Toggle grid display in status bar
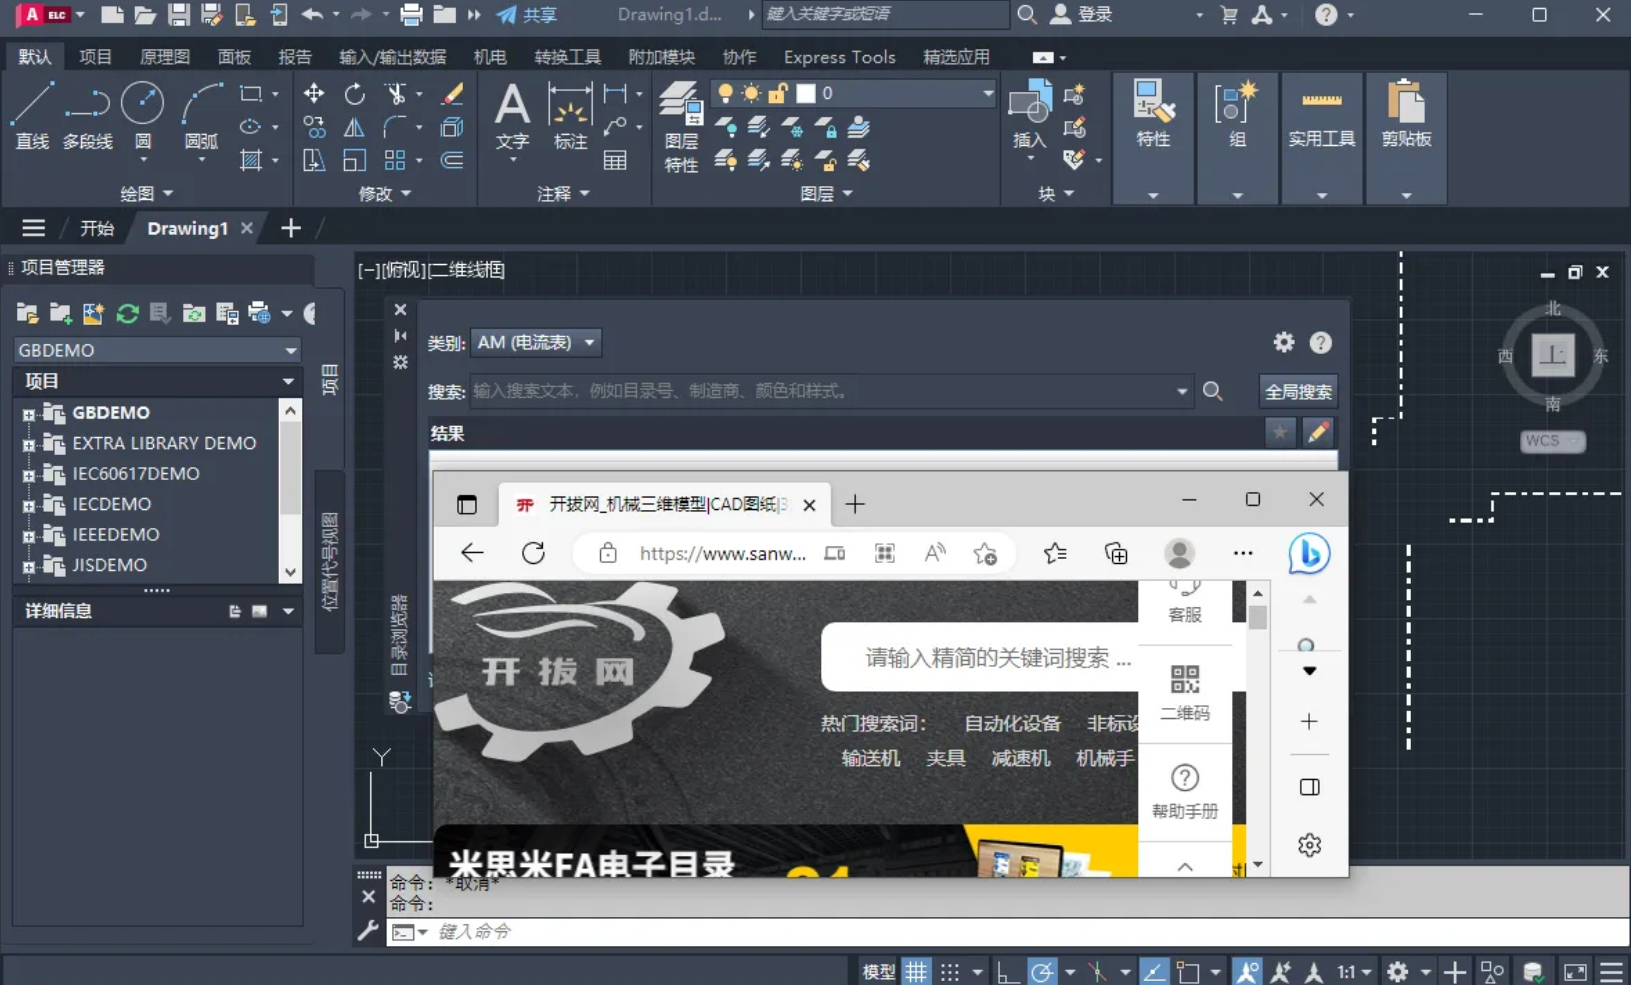Image resolution: width=1631 pixels, height=985 pixels. pyautogui.click(x=916, y=971)
